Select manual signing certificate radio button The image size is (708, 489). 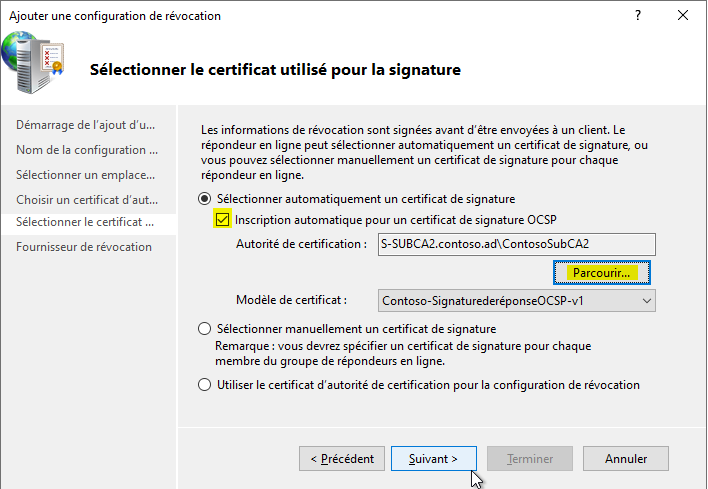coord(205,329)
